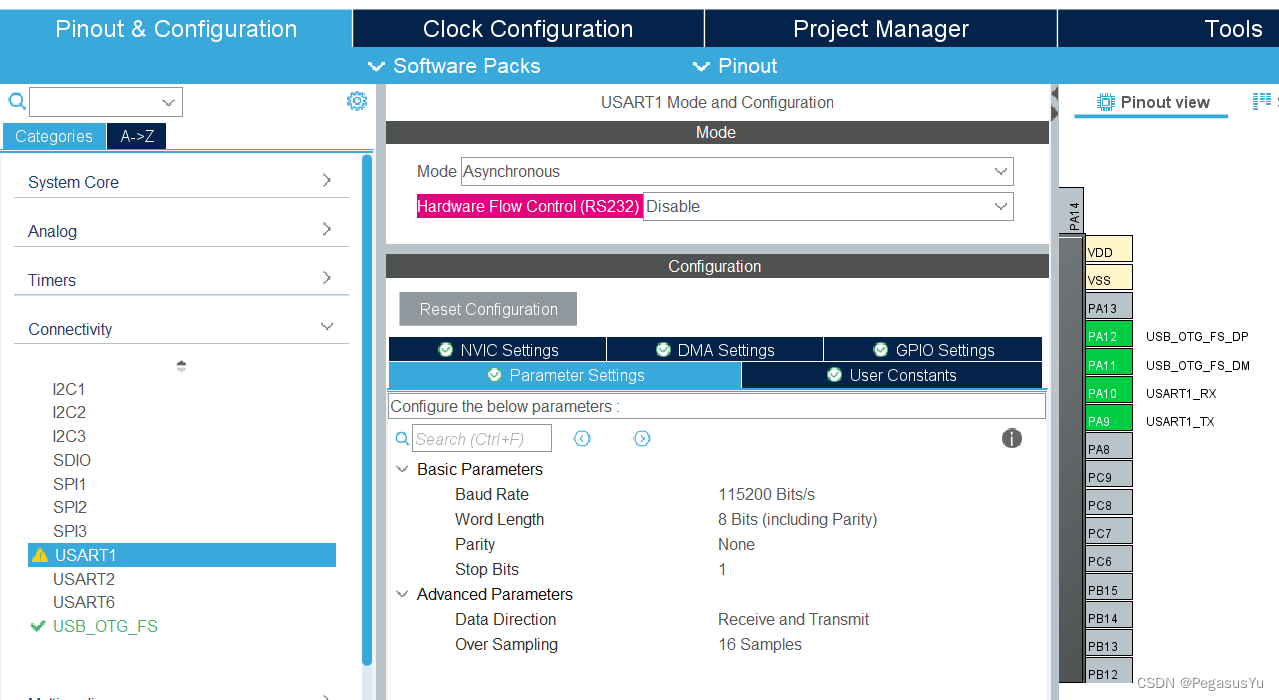Click the search magnifier icon at top left
Viewport: 1279px width, 700px height.
pos(16,101)
